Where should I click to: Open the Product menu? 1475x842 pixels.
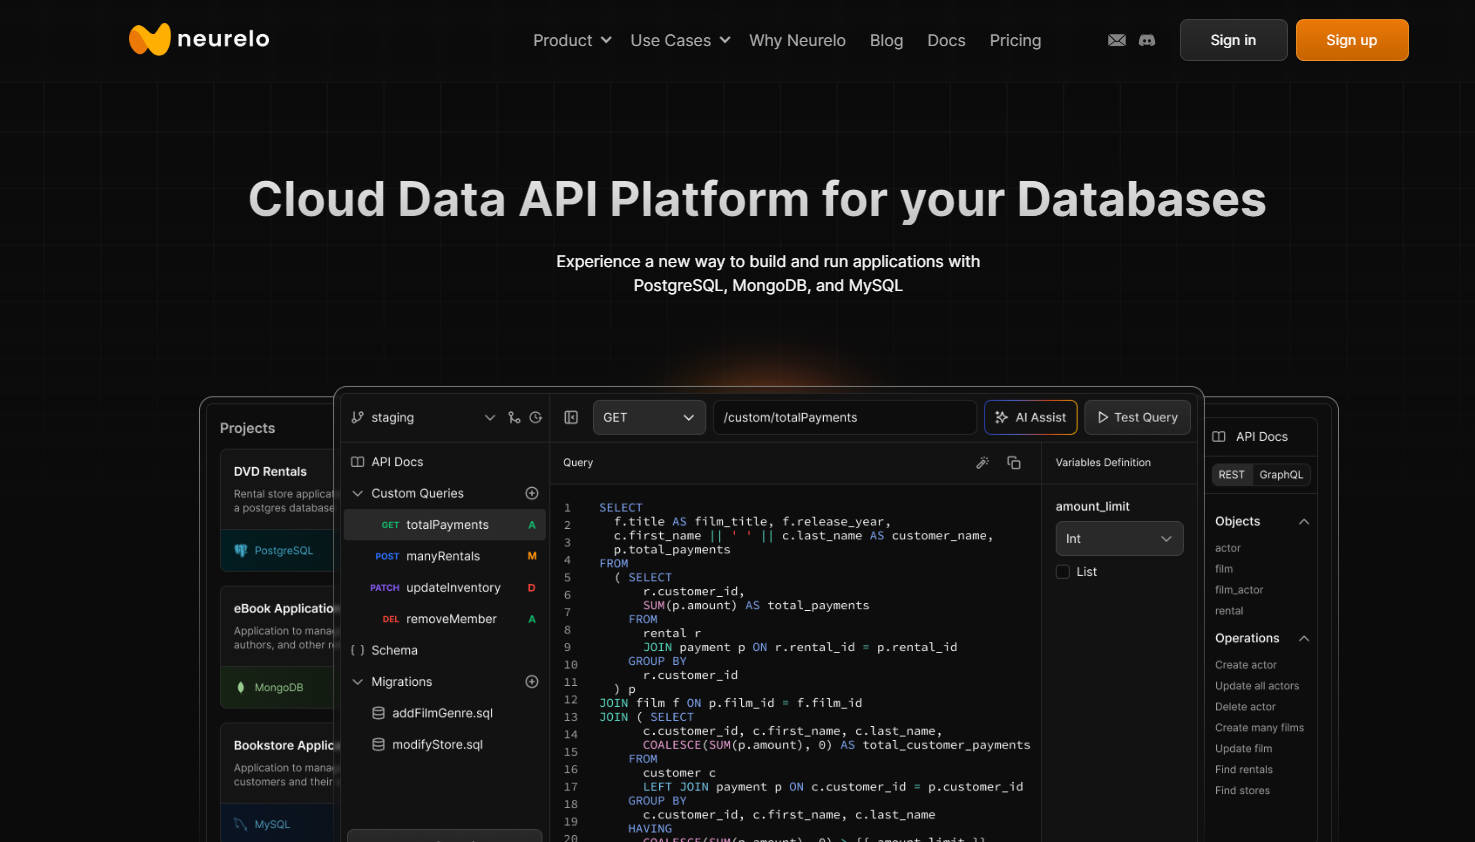(x=571, y=40)
